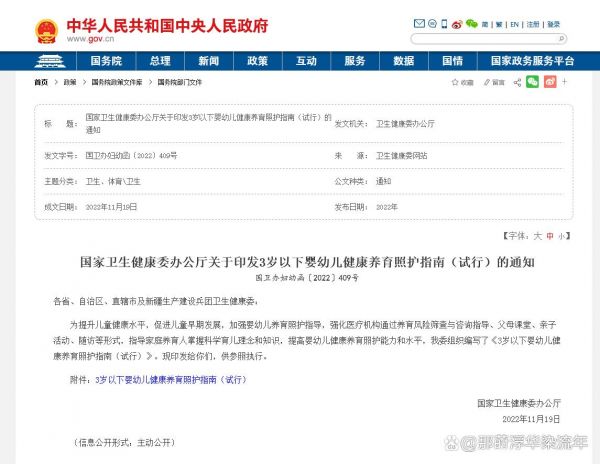The height and width of the screenshot is (464, 600).
Task: Click the WeChat icon in top header
Action: pos(471,23)
